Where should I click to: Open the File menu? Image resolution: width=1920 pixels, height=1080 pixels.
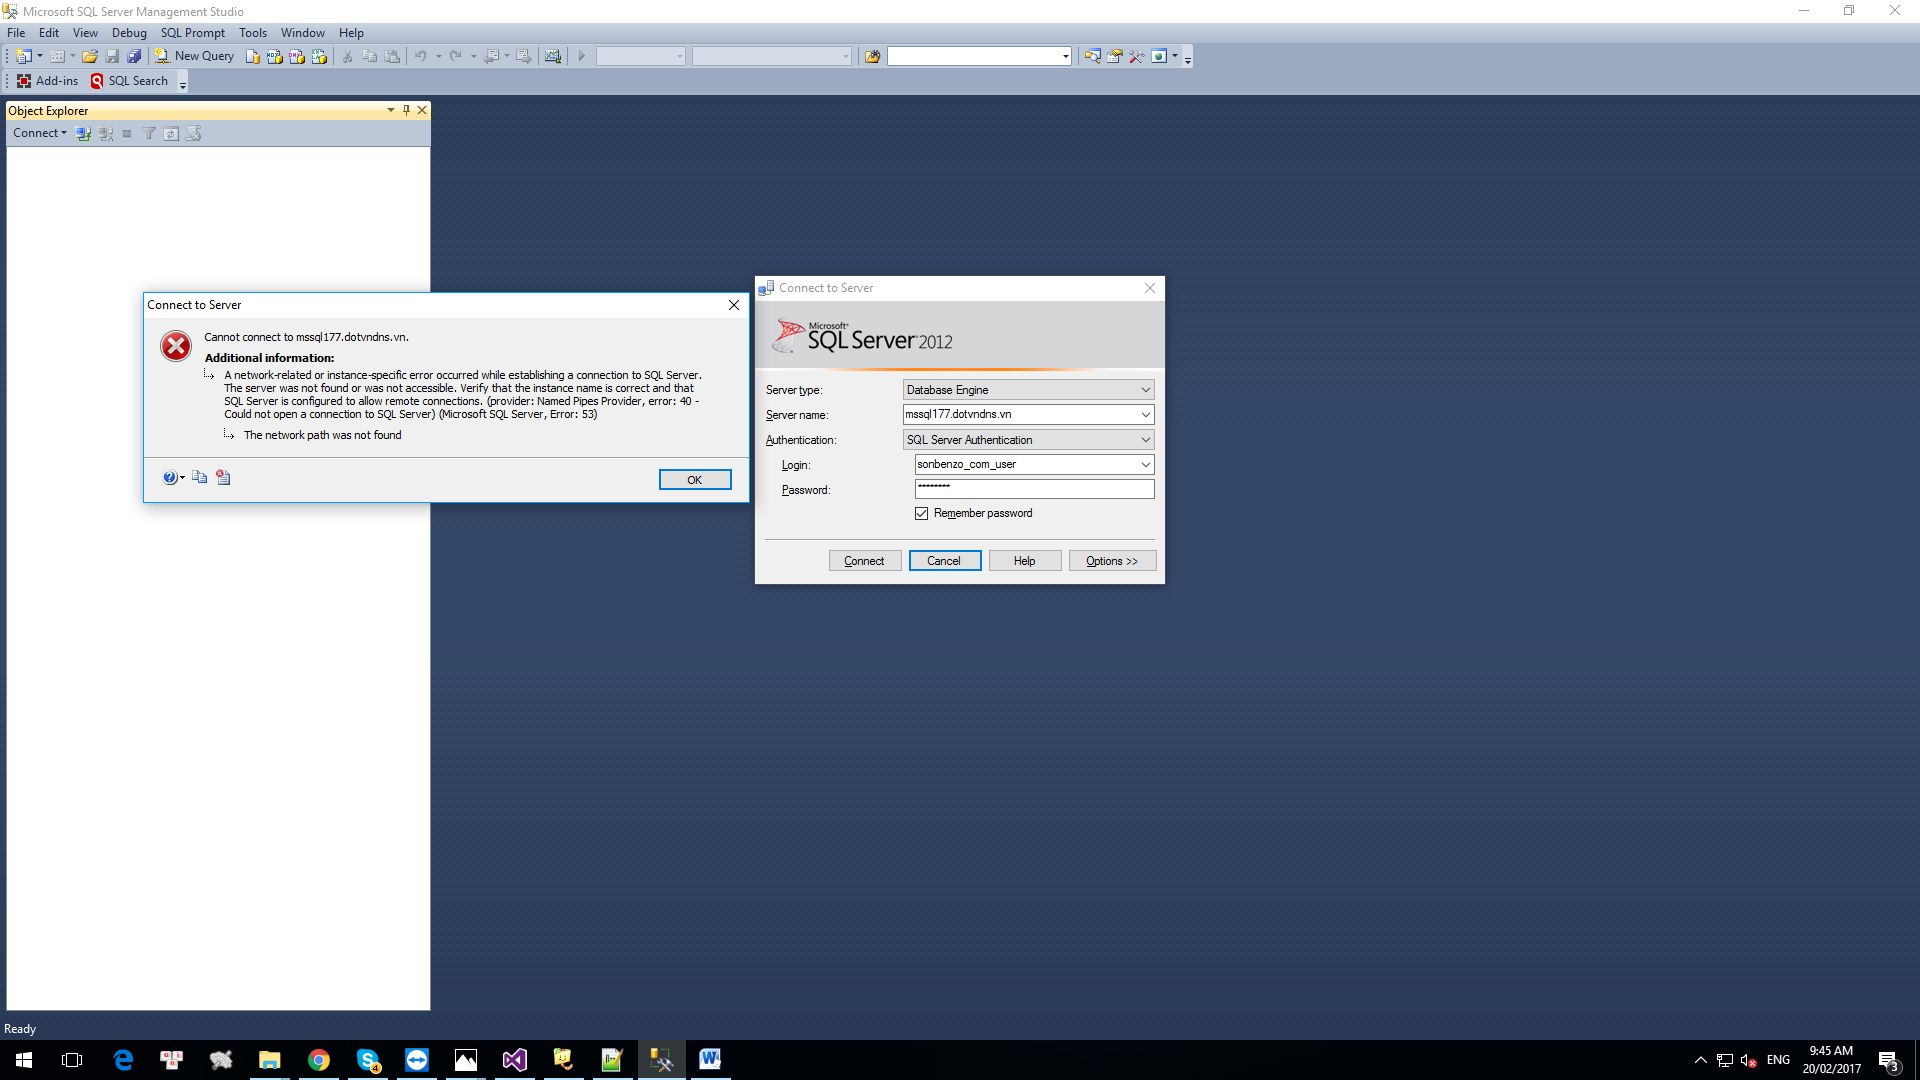point(16,33)
